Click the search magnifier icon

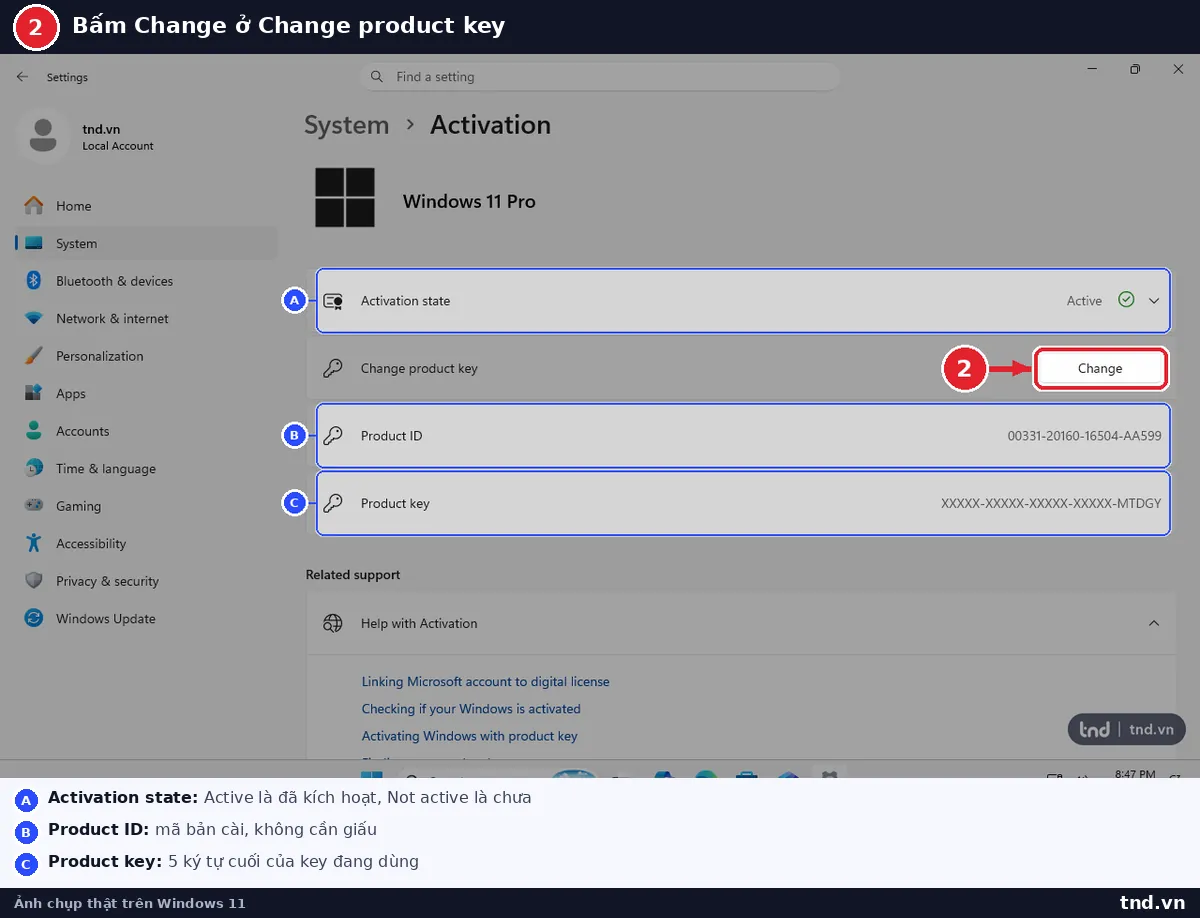377,77
